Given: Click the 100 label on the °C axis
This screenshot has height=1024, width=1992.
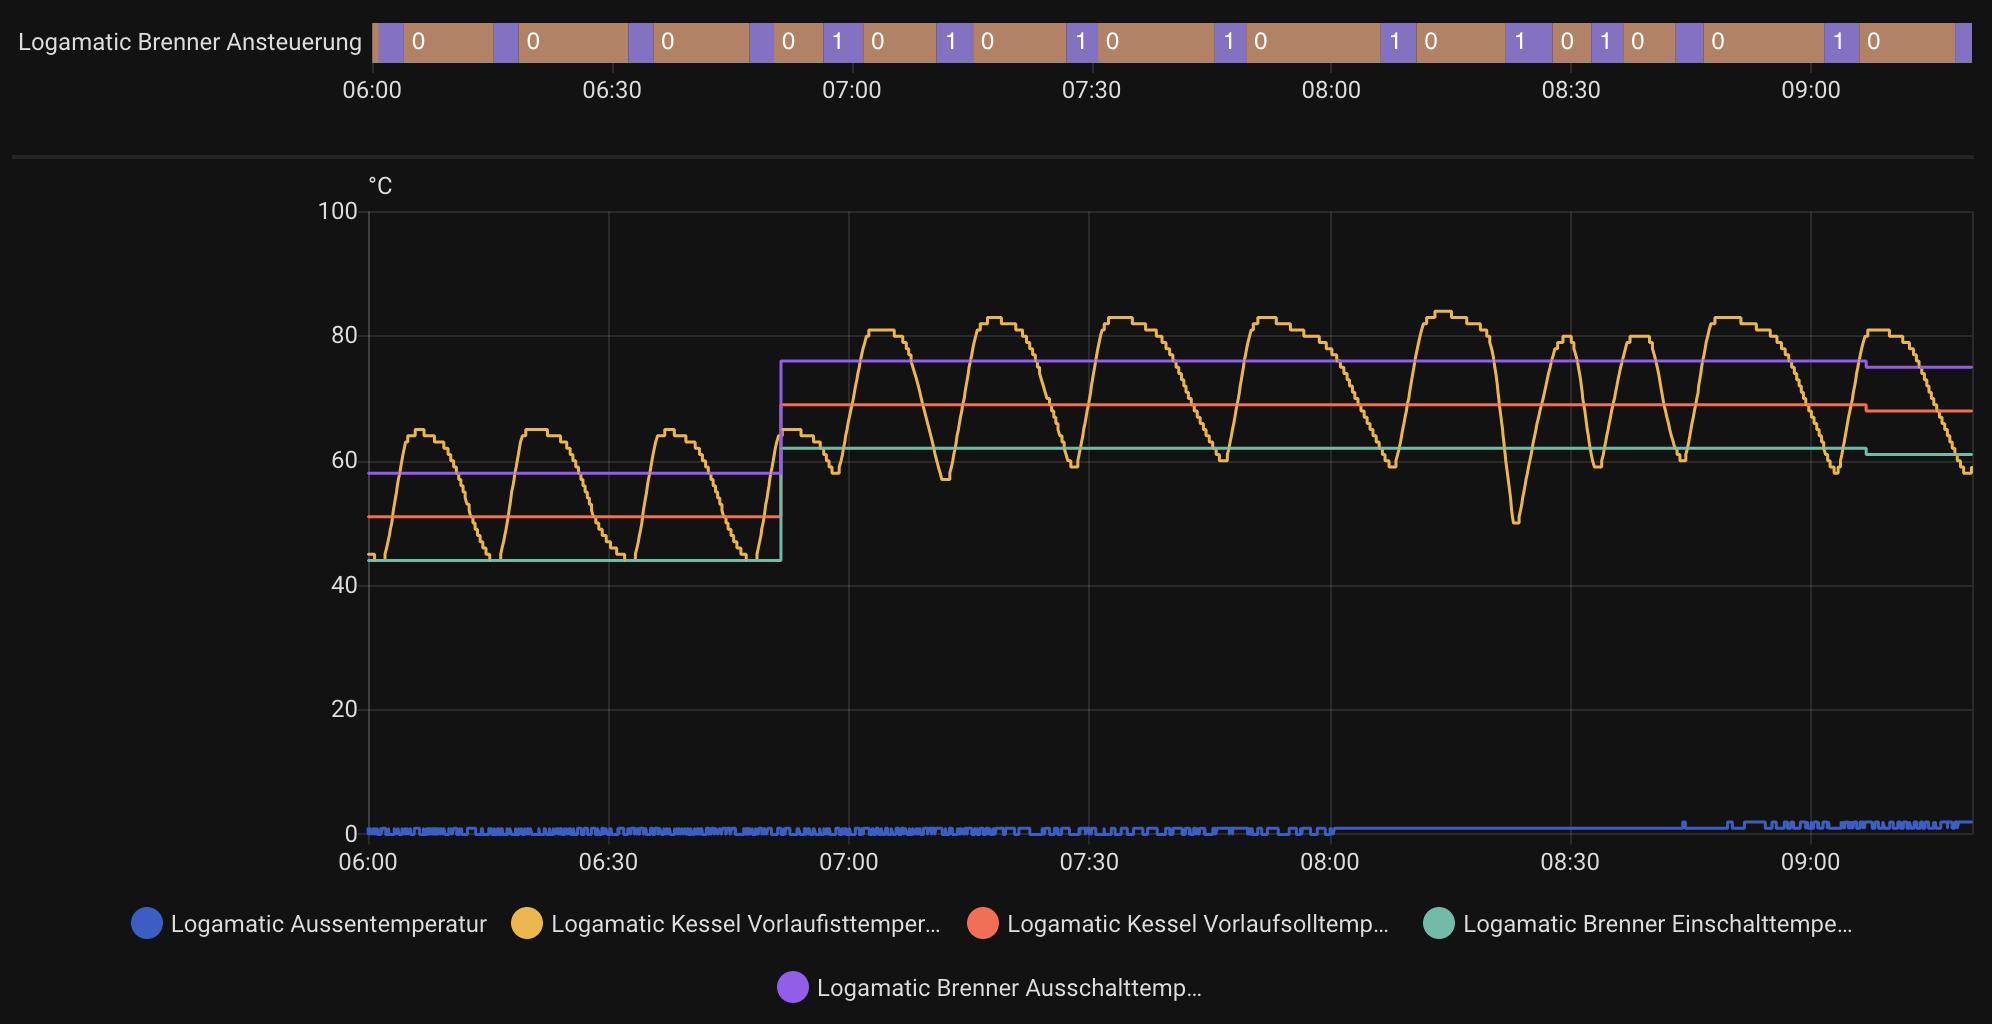Looking at the screenshot, I should click(337, 211).
